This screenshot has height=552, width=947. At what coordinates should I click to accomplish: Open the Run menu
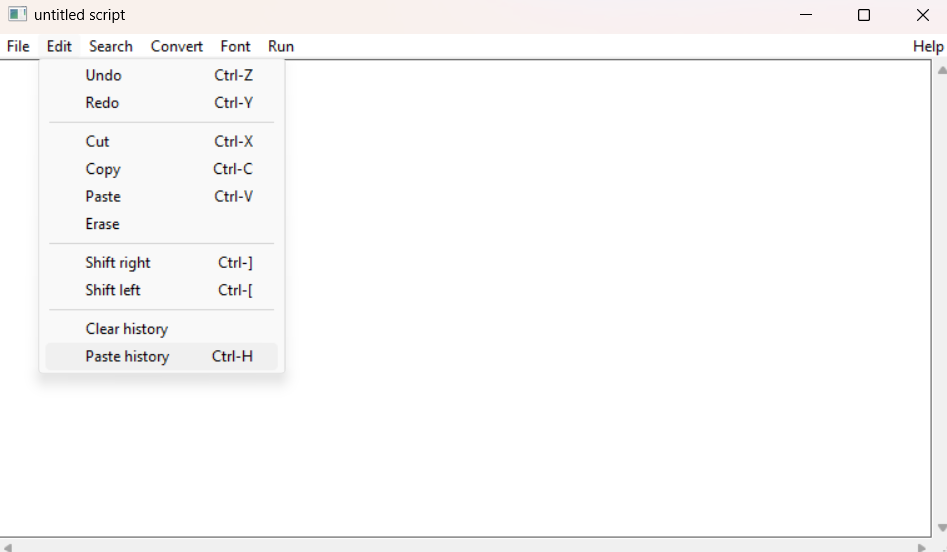point(281,47)
